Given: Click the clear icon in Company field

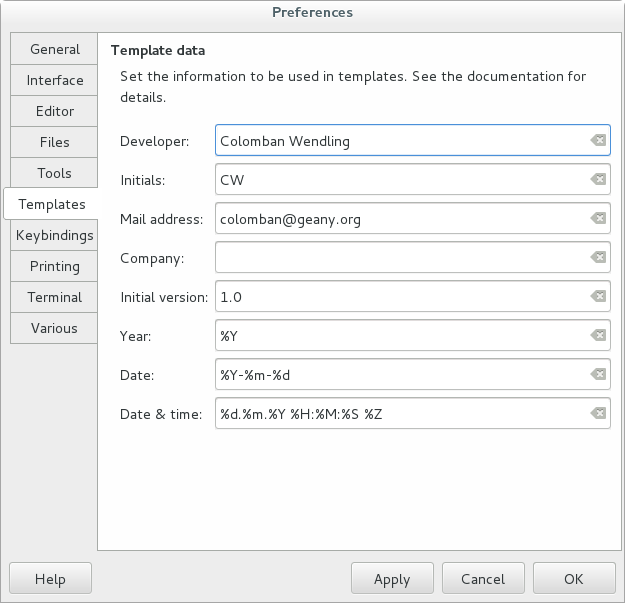Looking at the screenshot, I should pyautogui.click(x=597, y=258).
